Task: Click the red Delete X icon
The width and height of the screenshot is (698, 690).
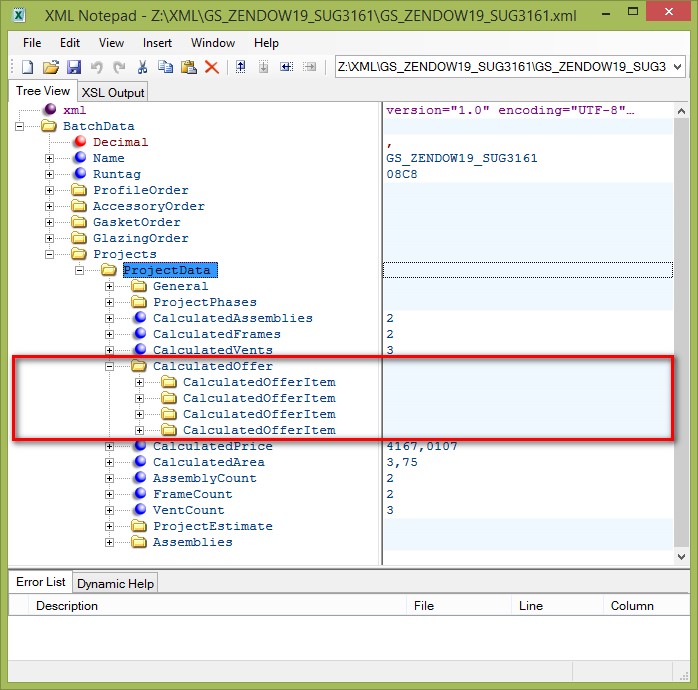Action: pos(212,67)
